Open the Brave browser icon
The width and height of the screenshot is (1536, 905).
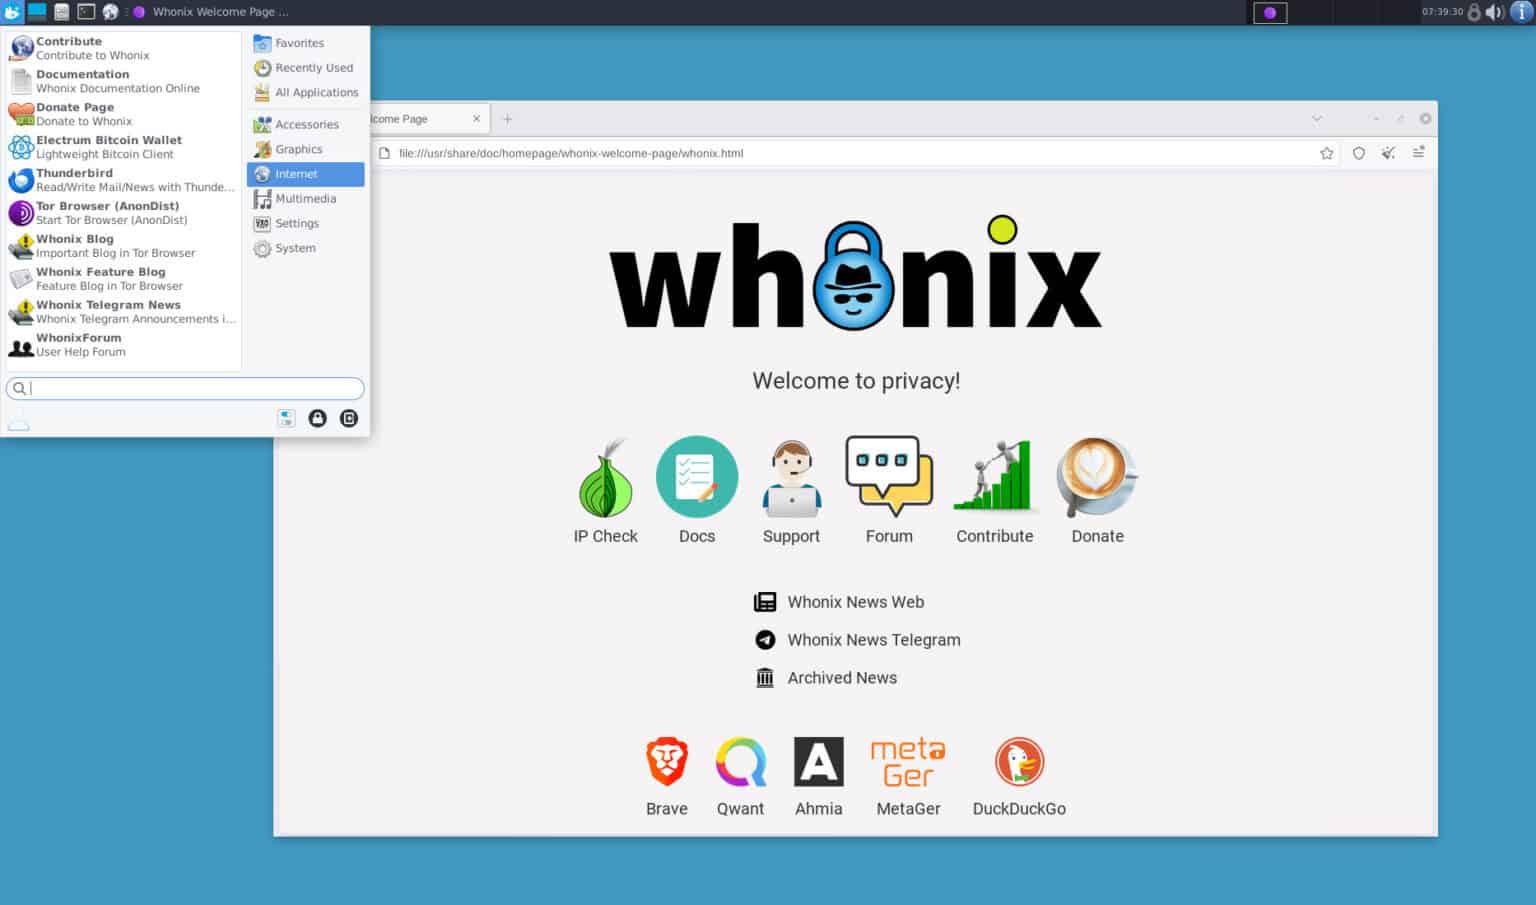tap(666, 761)
